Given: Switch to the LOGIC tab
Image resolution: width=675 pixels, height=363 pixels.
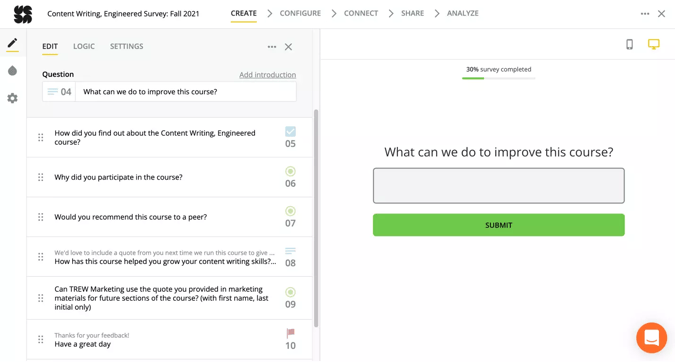Looking at the screenshot, I should tap(84, 47).
